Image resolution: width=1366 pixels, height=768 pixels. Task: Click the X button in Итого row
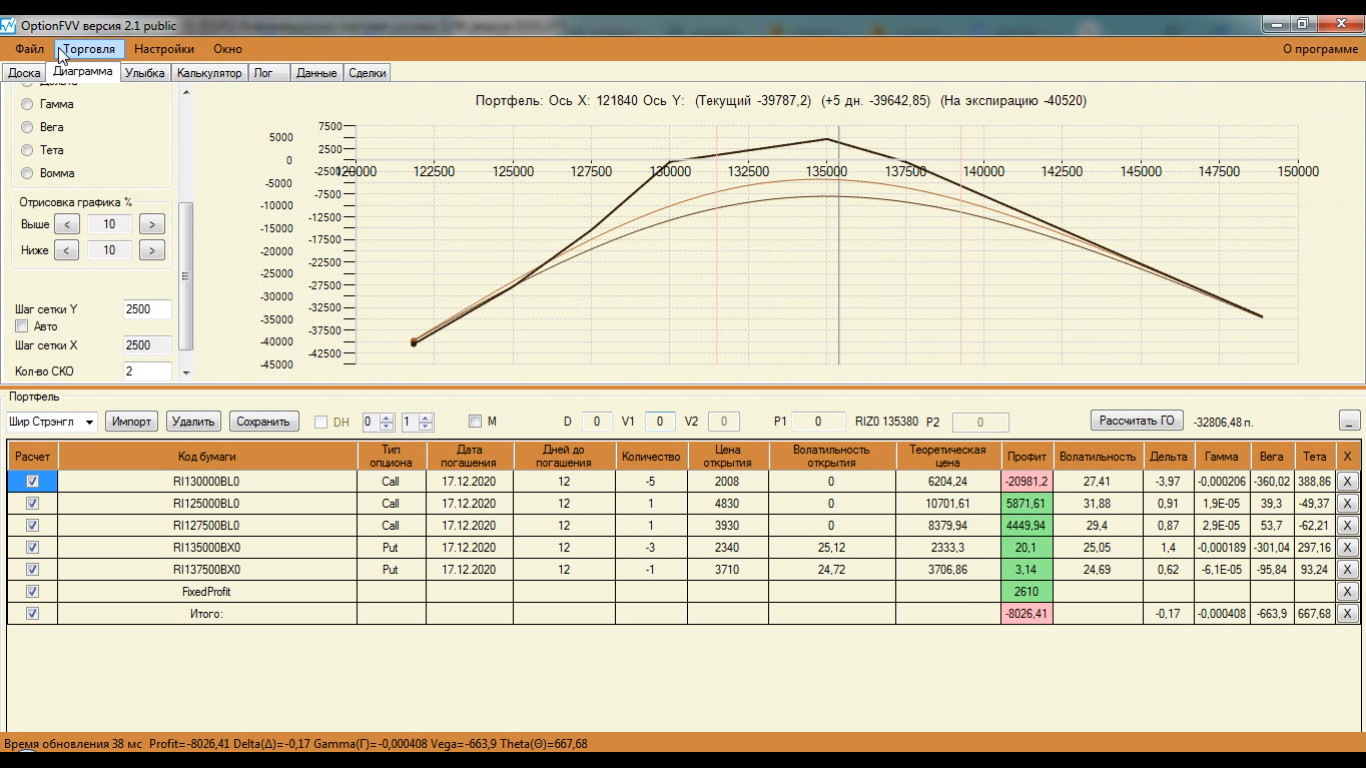(1347, 613)
